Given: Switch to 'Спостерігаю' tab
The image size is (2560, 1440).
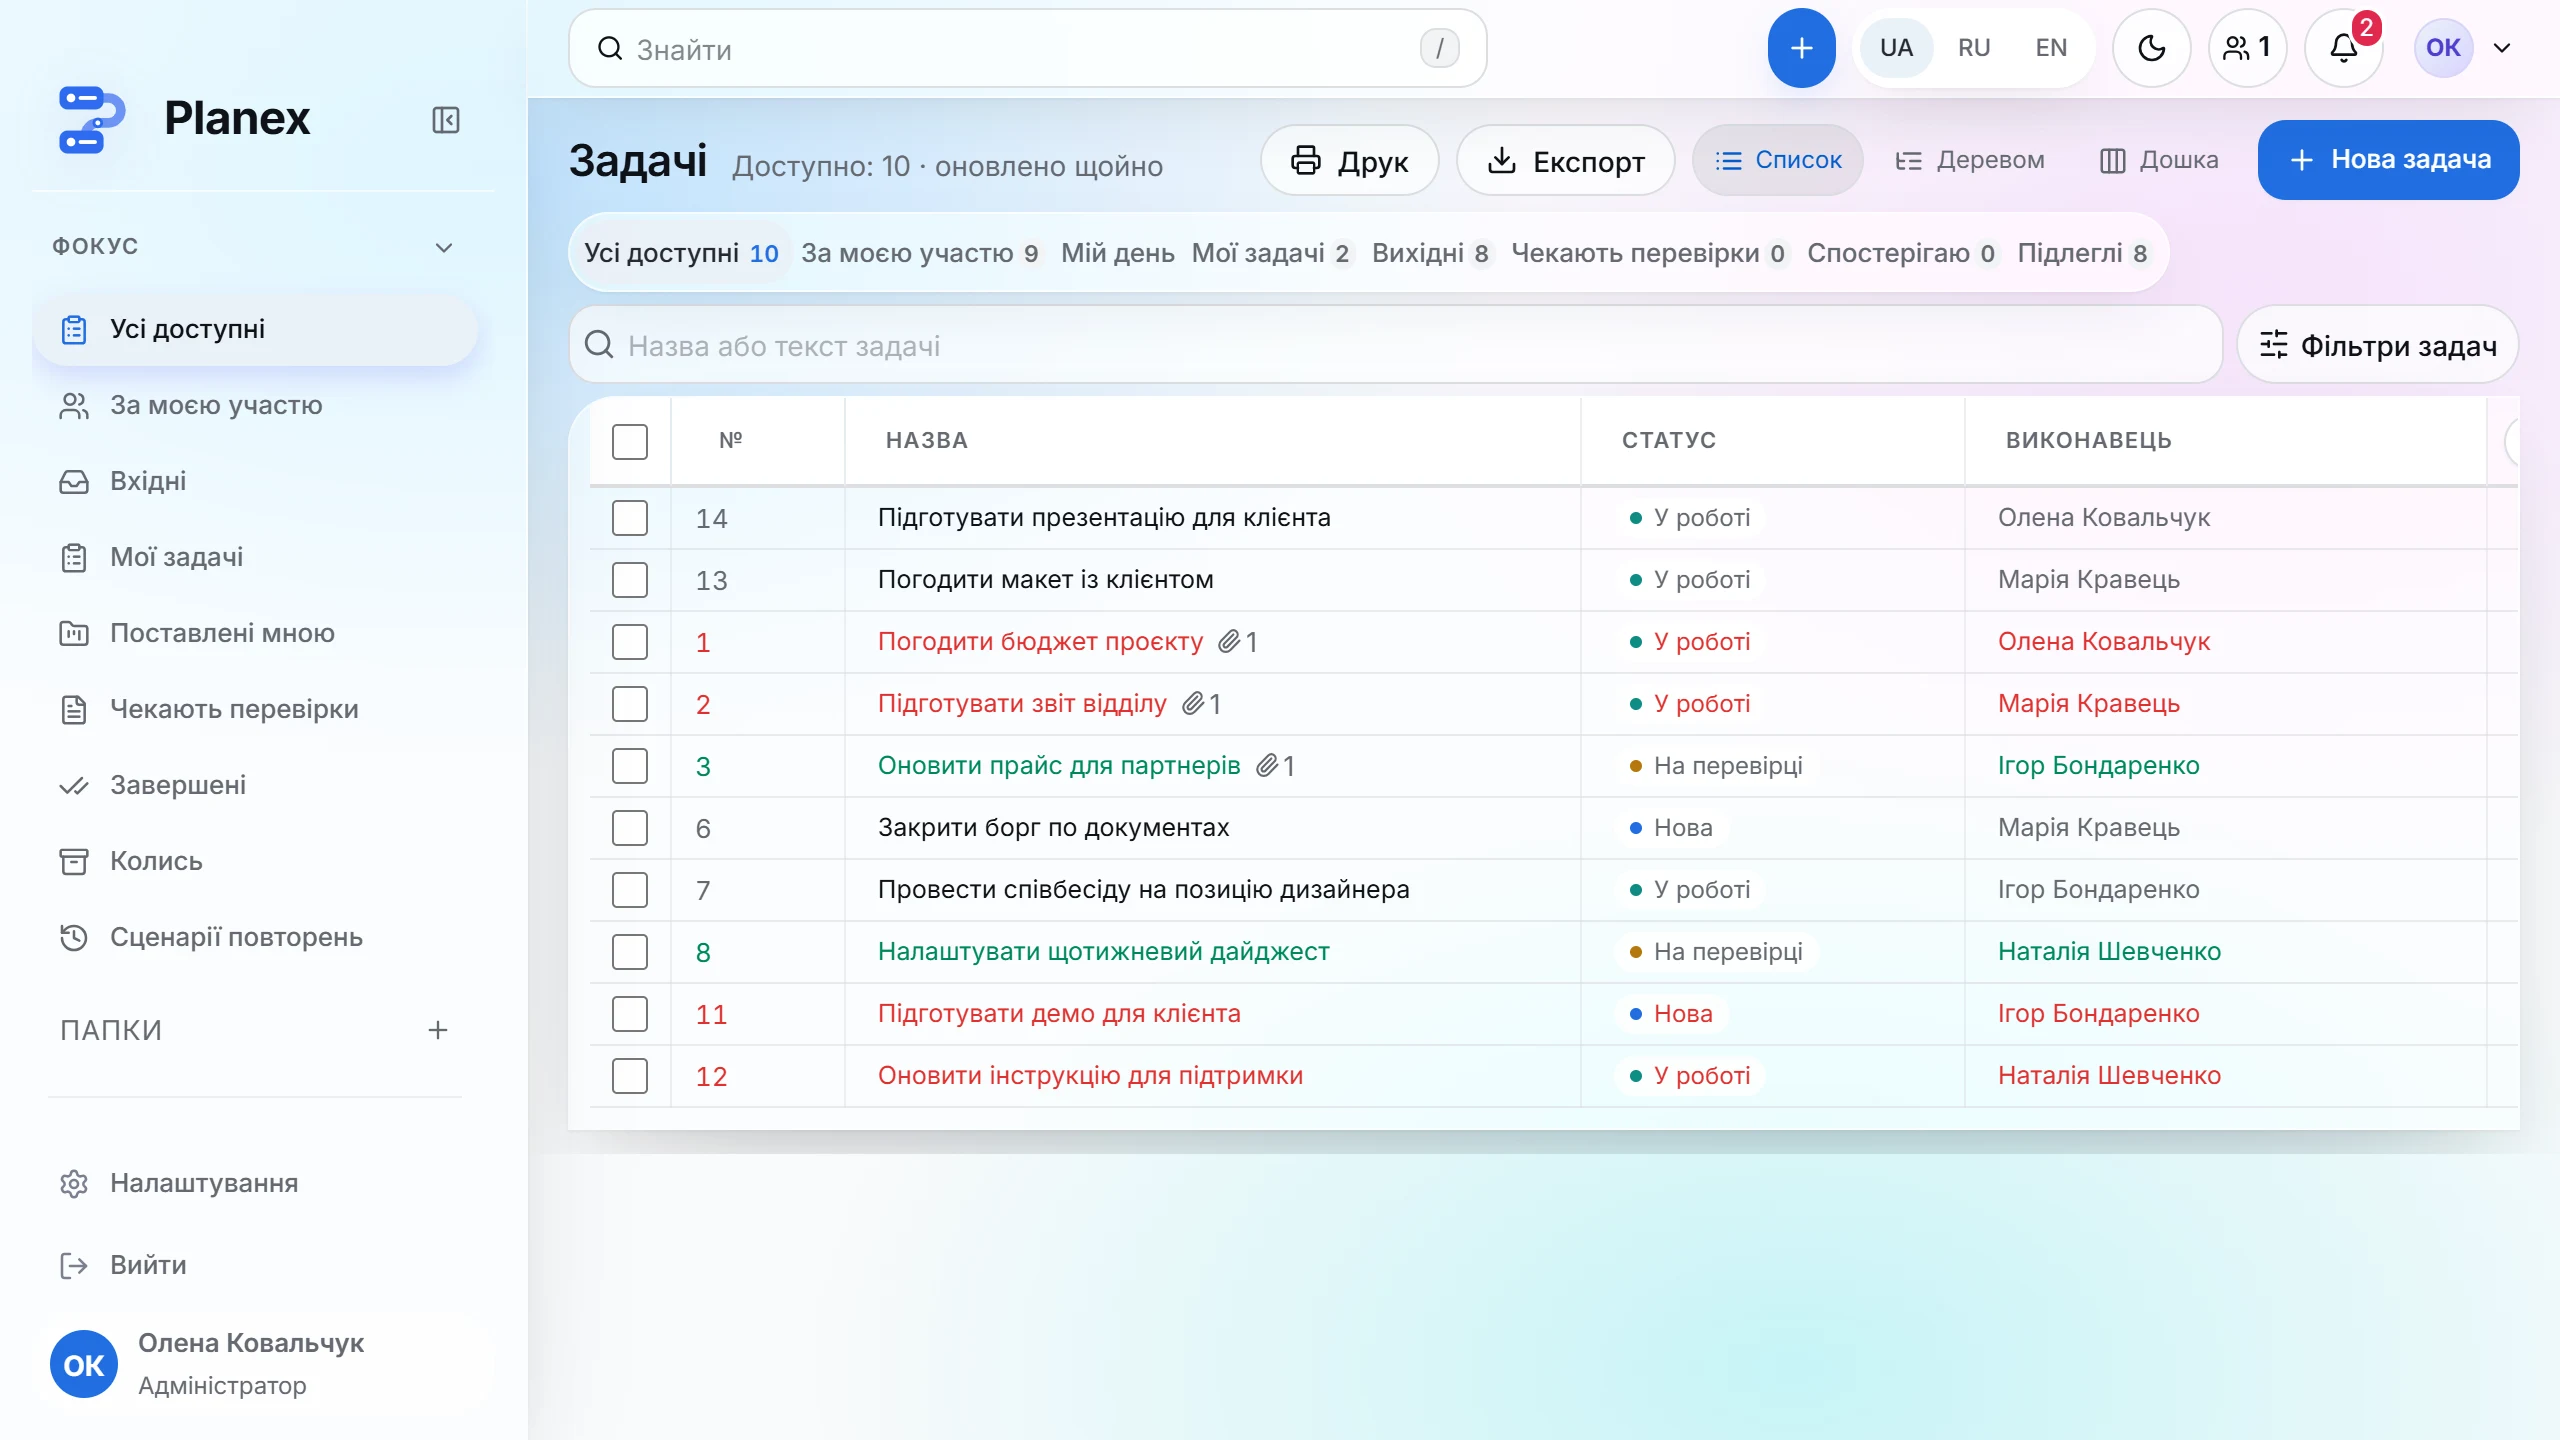Looking at the screenshot, I should [1901, 253].
